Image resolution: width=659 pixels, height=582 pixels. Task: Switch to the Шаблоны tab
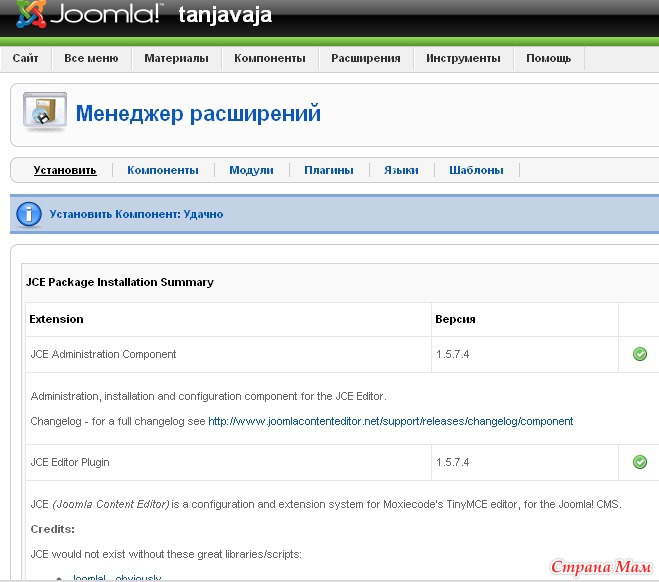pos(476,170)
